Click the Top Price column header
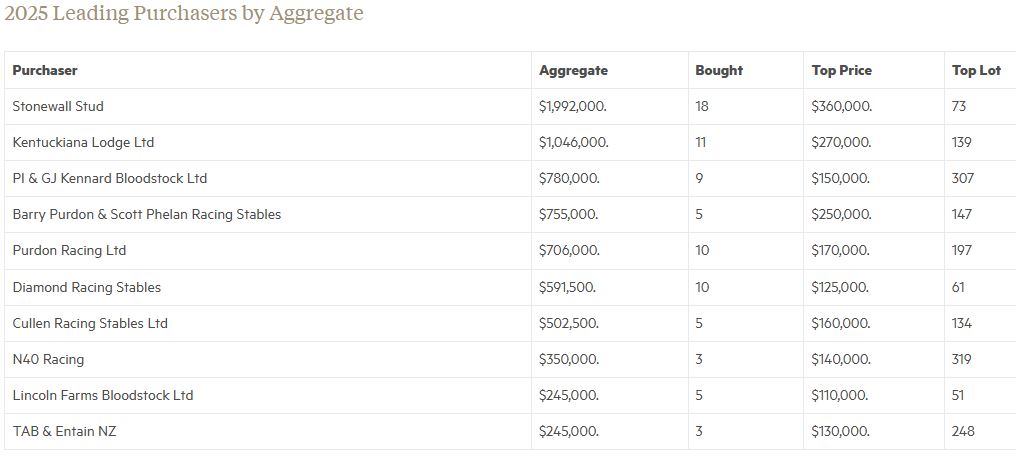This screenshot has width=1016, height=458. pyautogui.click(x=841, y=71)
